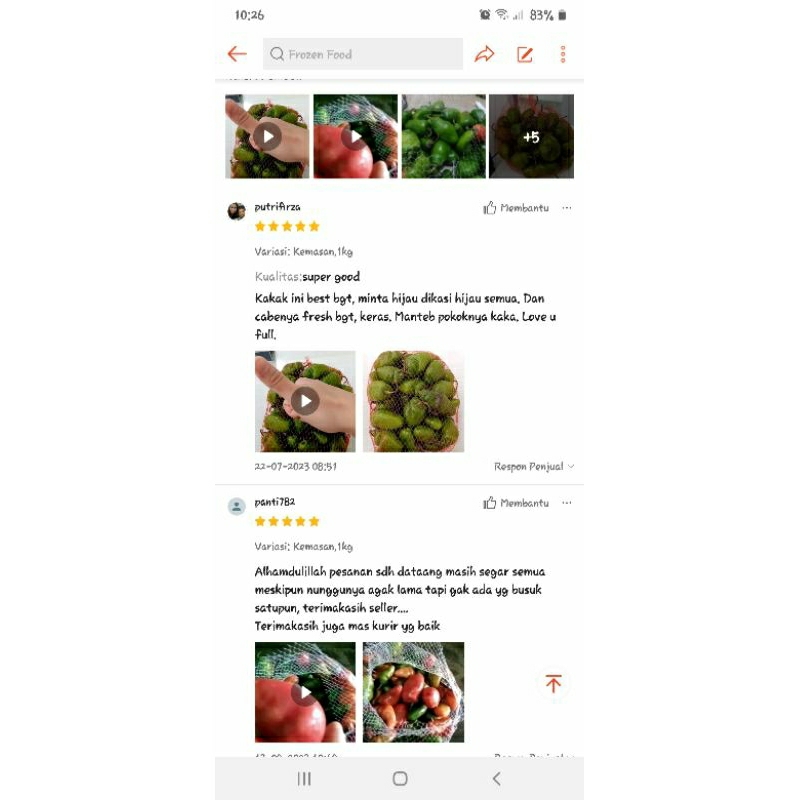
Task: Open the share arrow icon
Action: click(484, 54)
